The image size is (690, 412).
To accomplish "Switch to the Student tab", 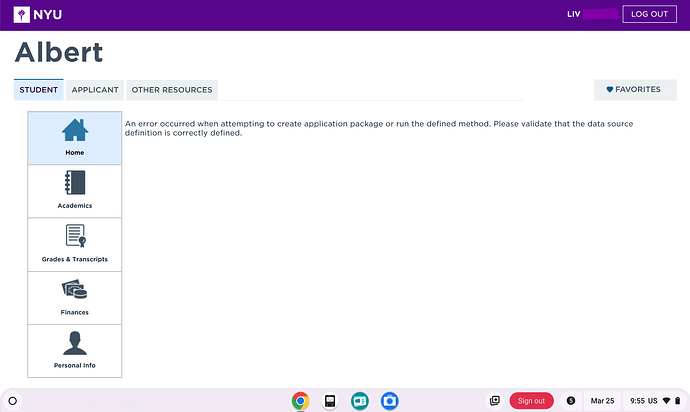I will [39, 90].
